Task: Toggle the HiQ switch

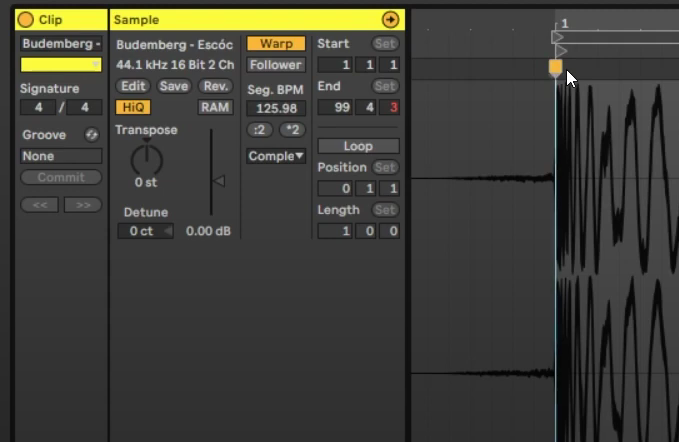Action: click(x=133, y=107)
